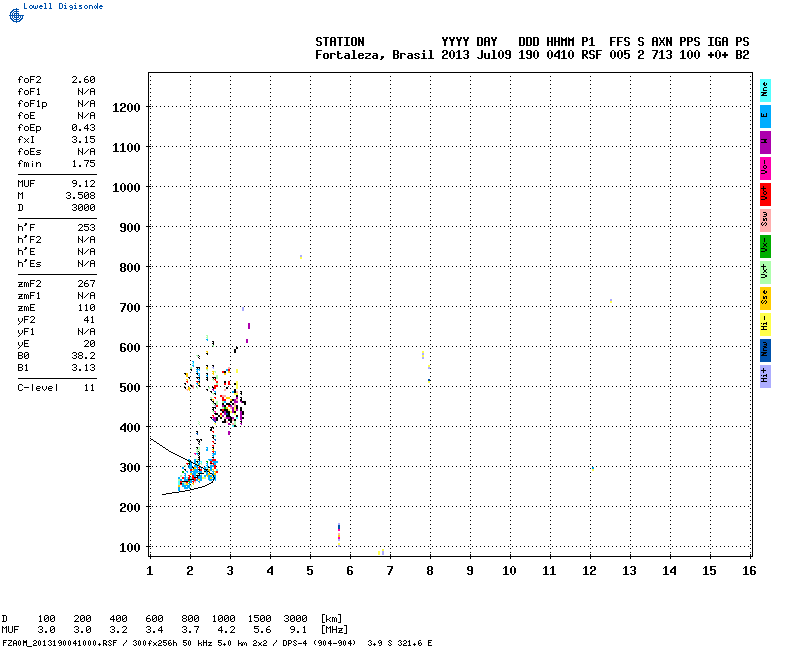Click the yF2 value 41
This screenshot has width=800, height=650.
(x=89, y=320)
